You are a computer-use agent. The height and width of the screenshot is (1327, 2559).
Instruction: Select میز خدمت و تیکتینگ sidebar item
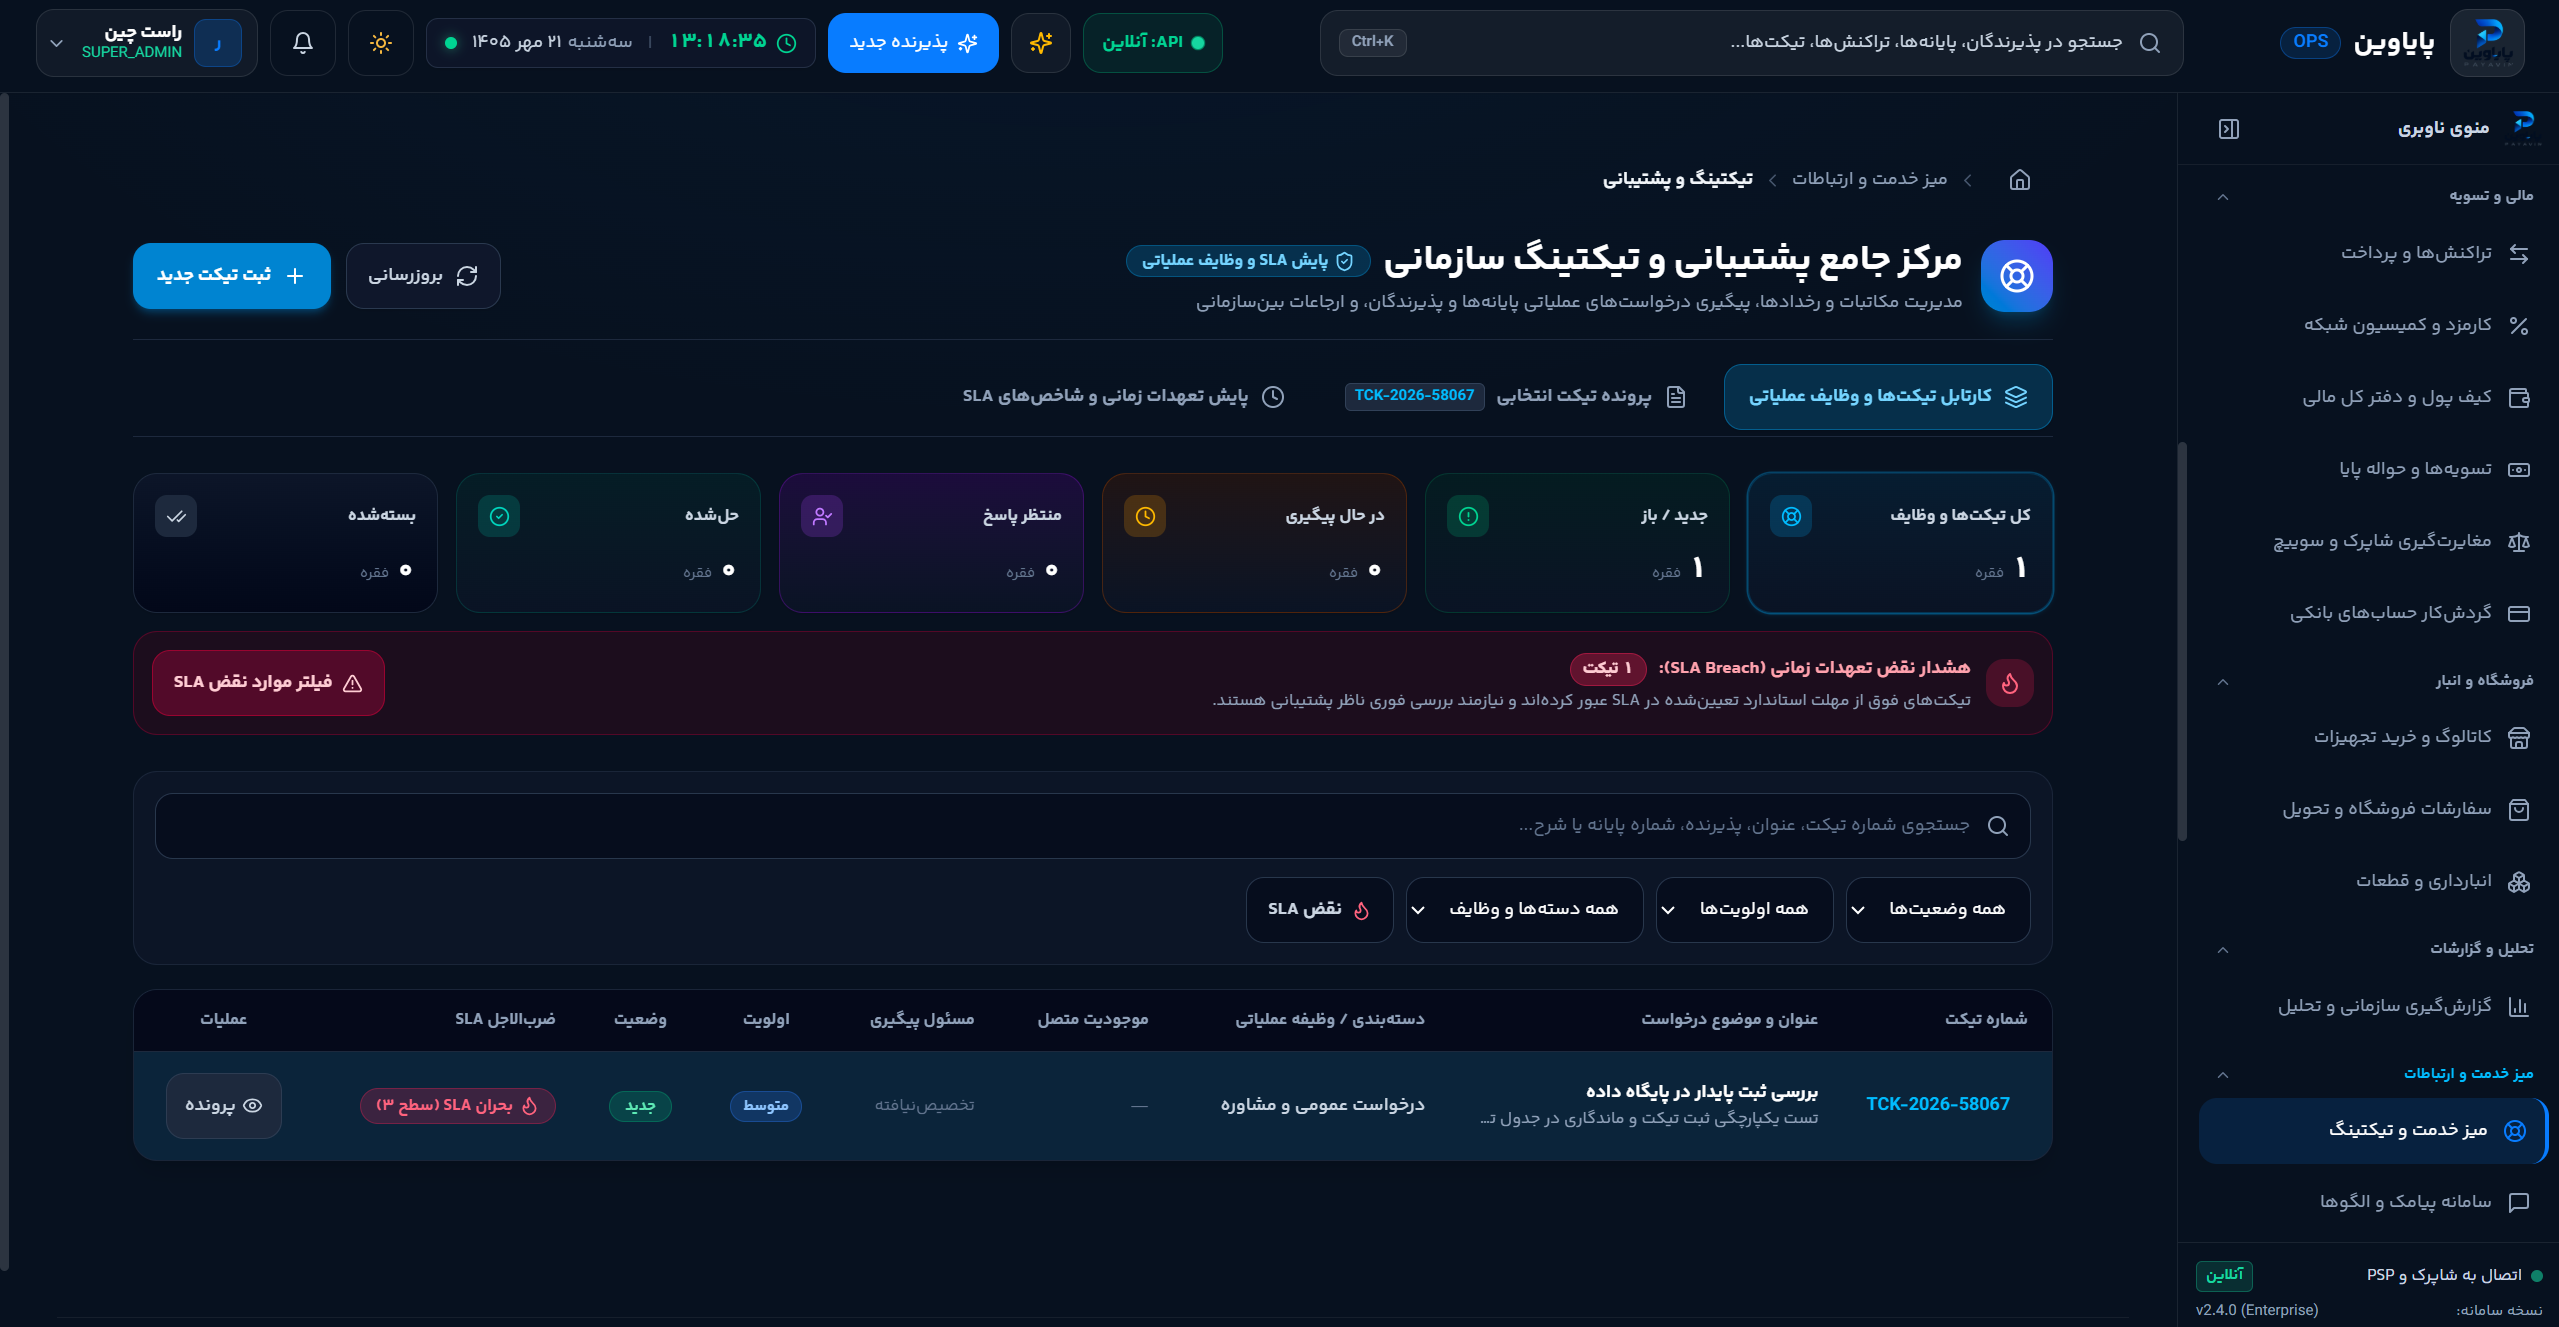(x=2372, y=1130)
